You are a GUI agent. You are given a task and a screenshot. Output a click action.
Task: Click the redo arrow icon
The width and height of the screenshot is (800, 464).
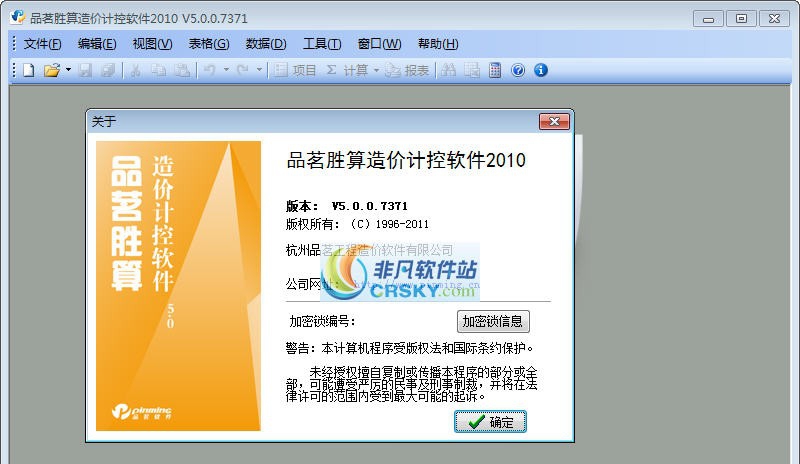tap(243, 70)
